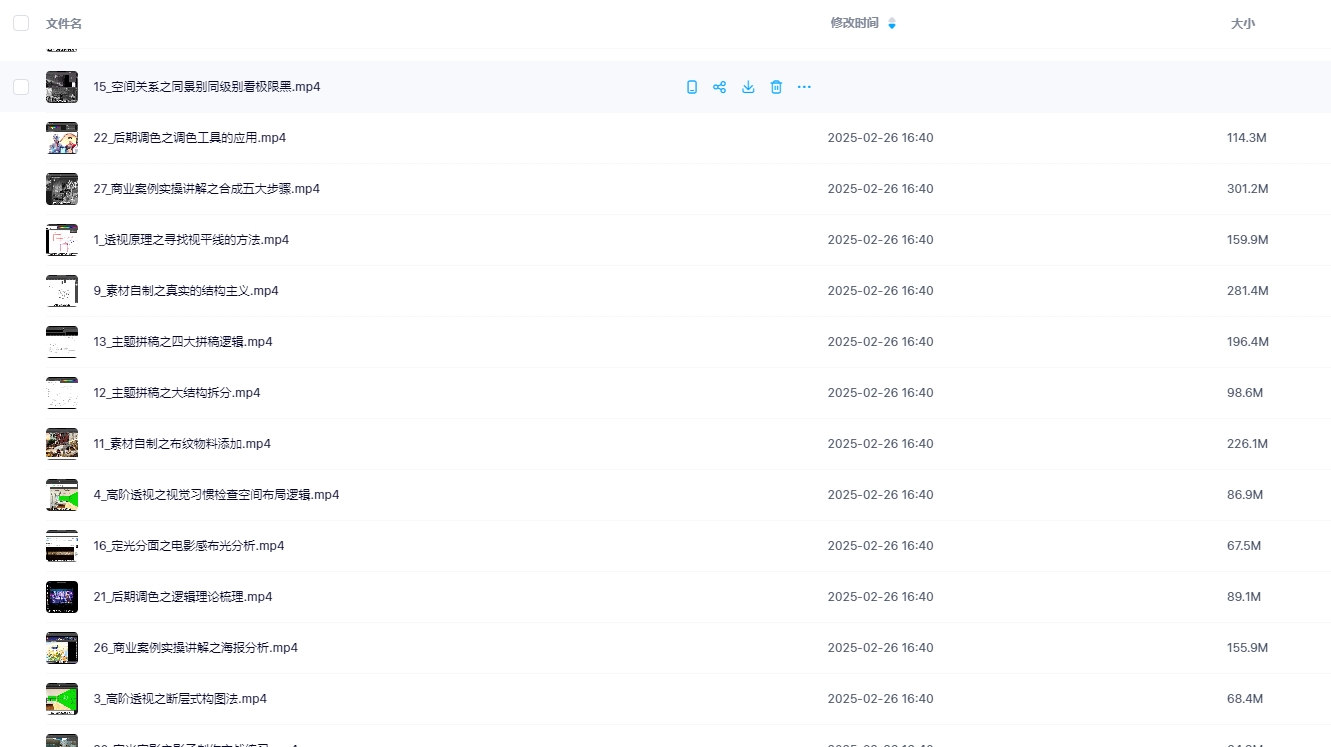Open 16_定光分面之电影感布光分析.mp4

click(x=189, y=546)
